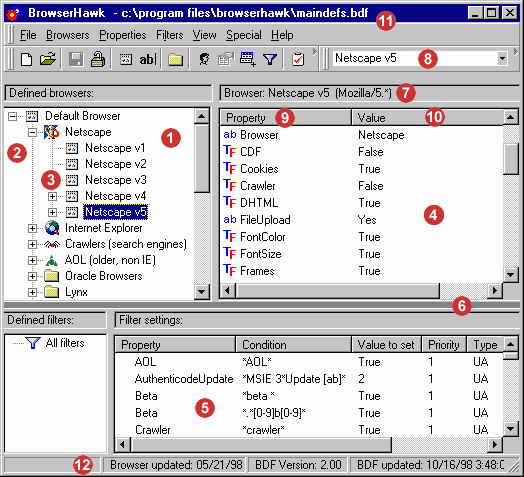524x477 pixels.
Task: Click the TF icon beside Frames property
Action: tap(230, 270)
